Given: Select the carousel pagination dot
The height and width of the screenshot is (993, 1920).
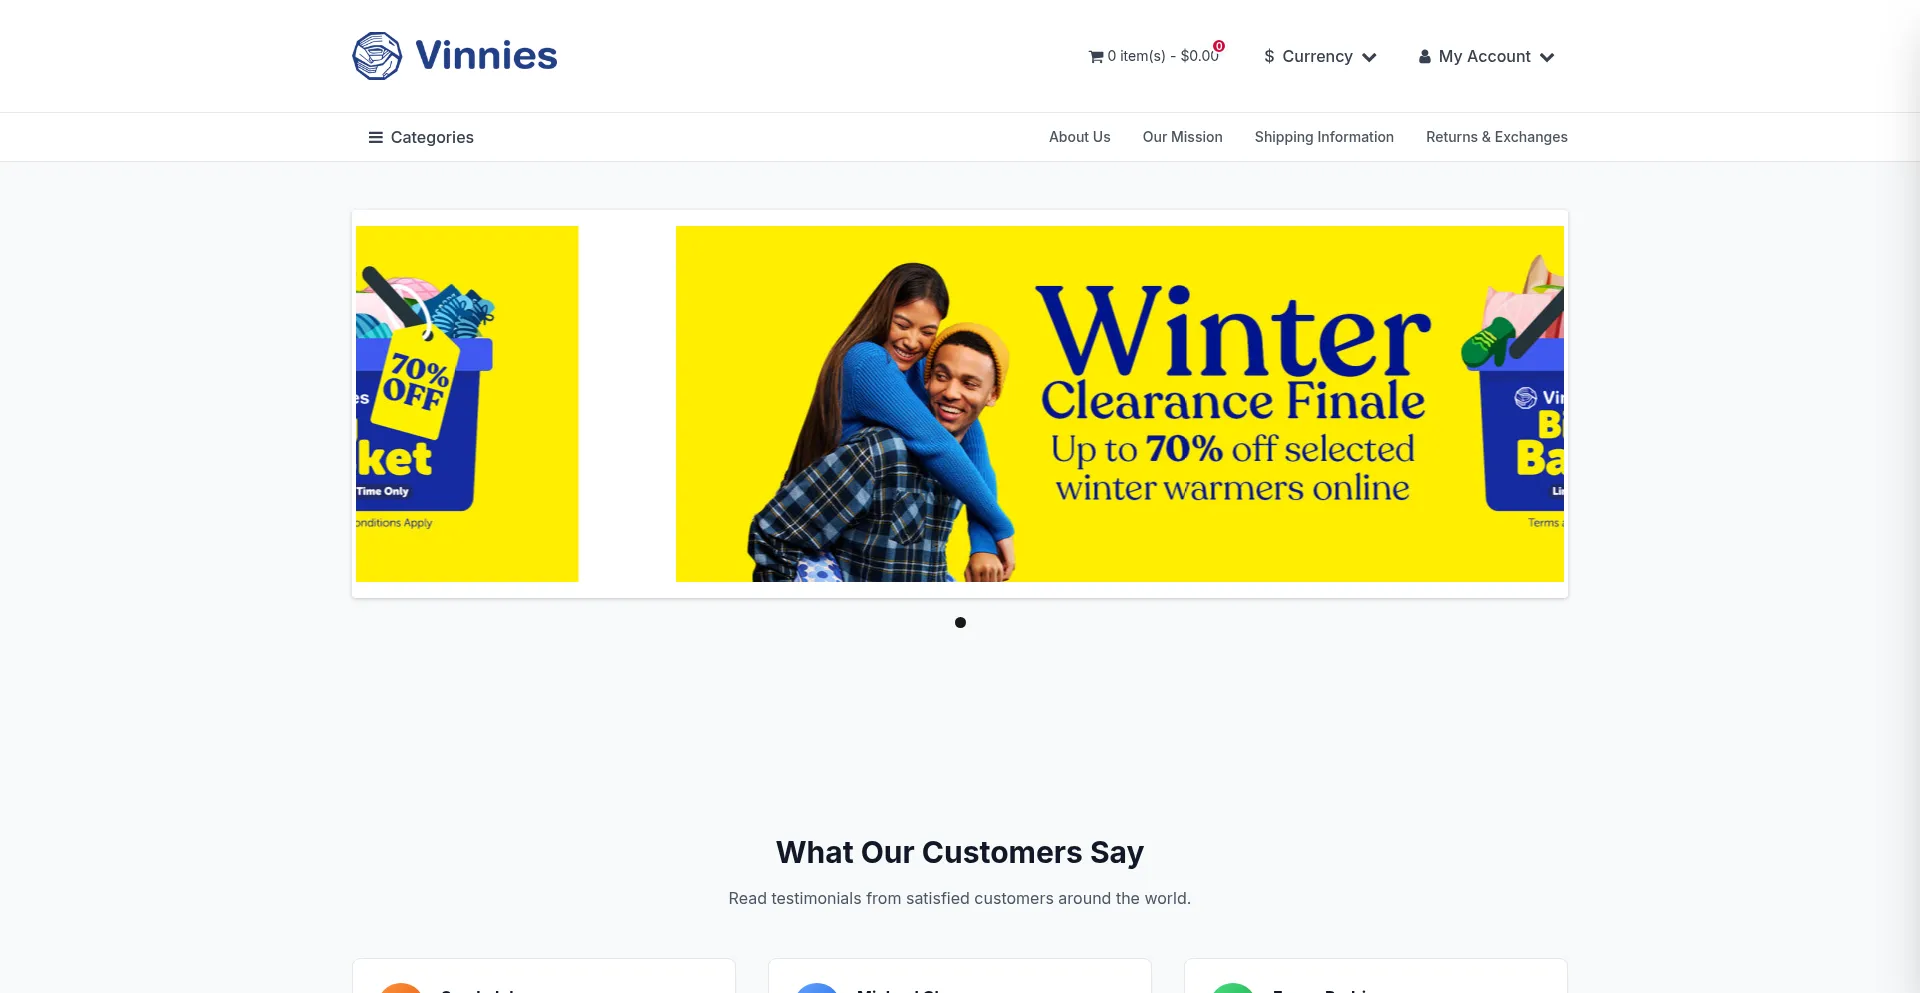Looking at the screenshot, I should [x=960, y=623].
